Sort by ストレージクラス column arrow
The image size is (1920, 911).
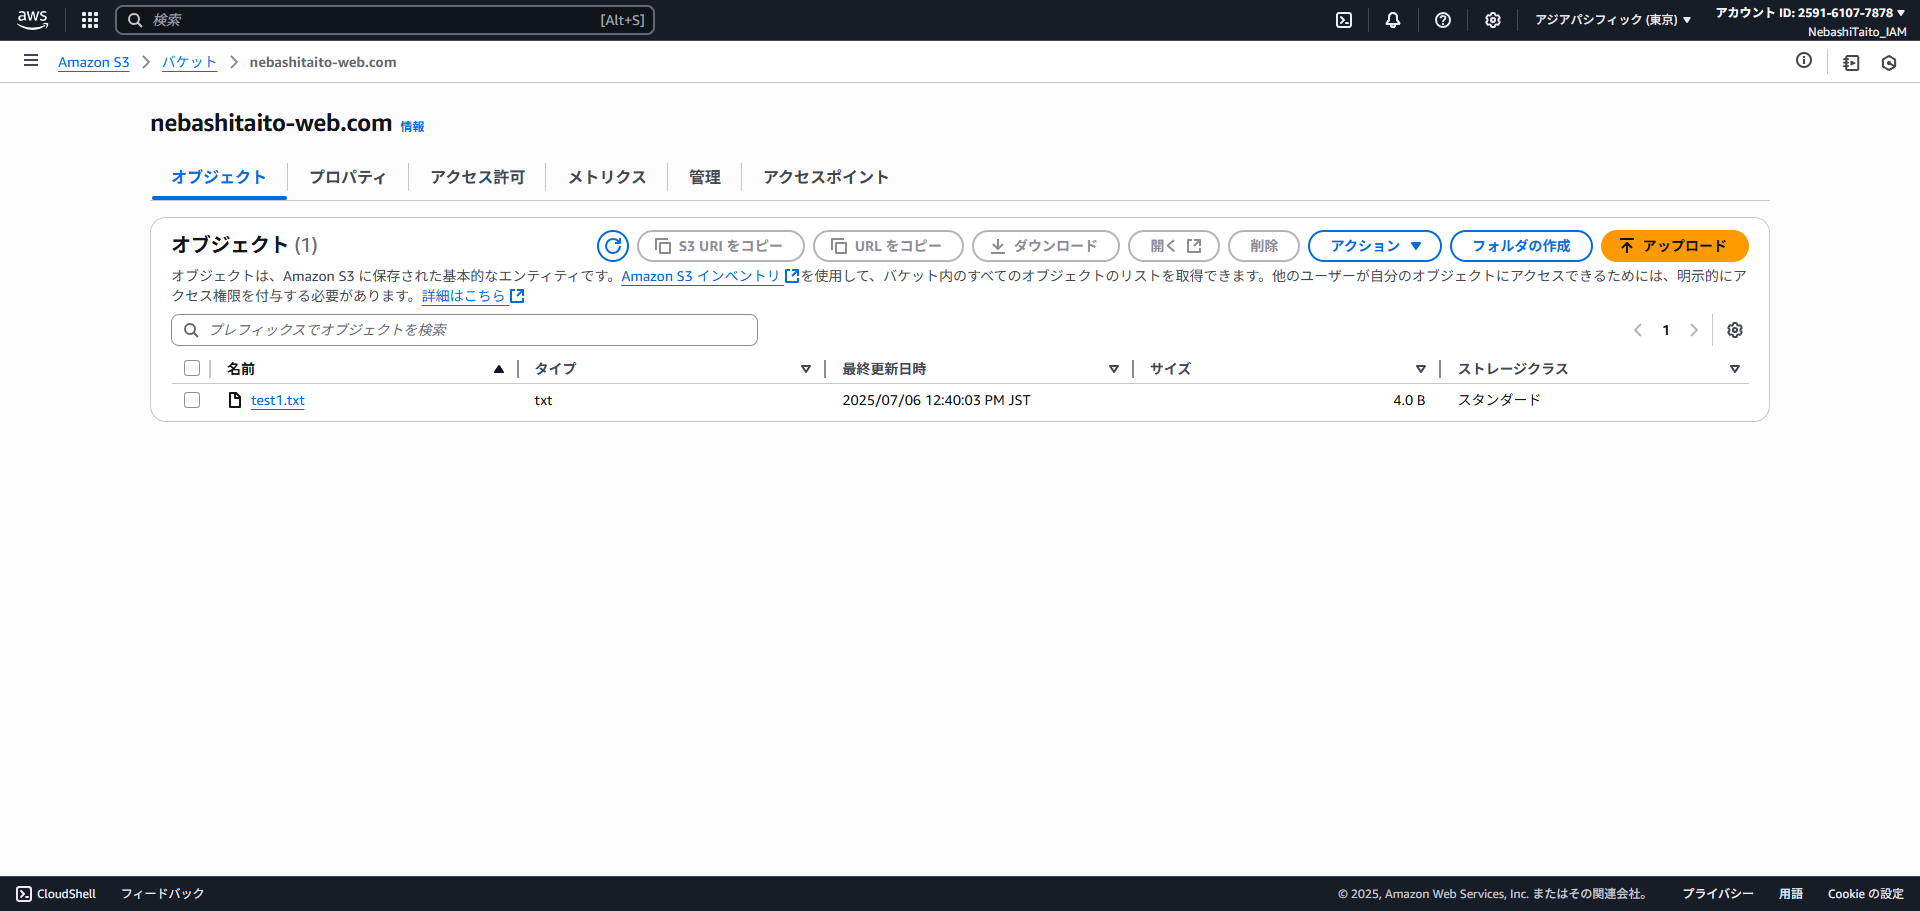pos(1735,369)
